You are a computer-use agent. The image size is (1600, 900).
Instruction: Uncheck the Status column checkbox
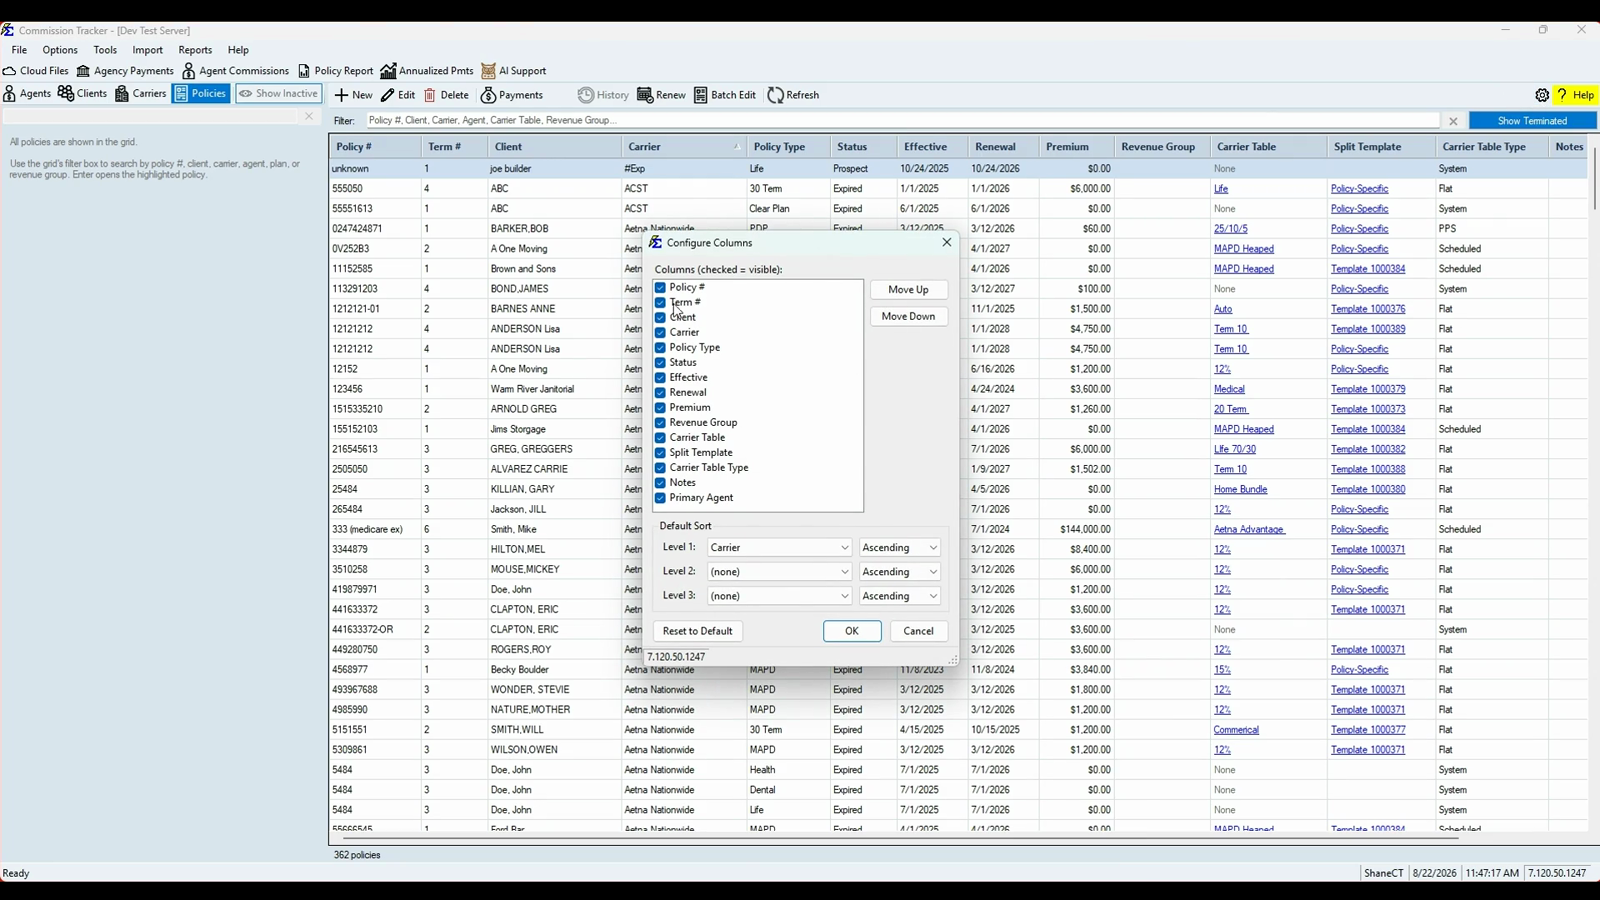tap(660, 362)
